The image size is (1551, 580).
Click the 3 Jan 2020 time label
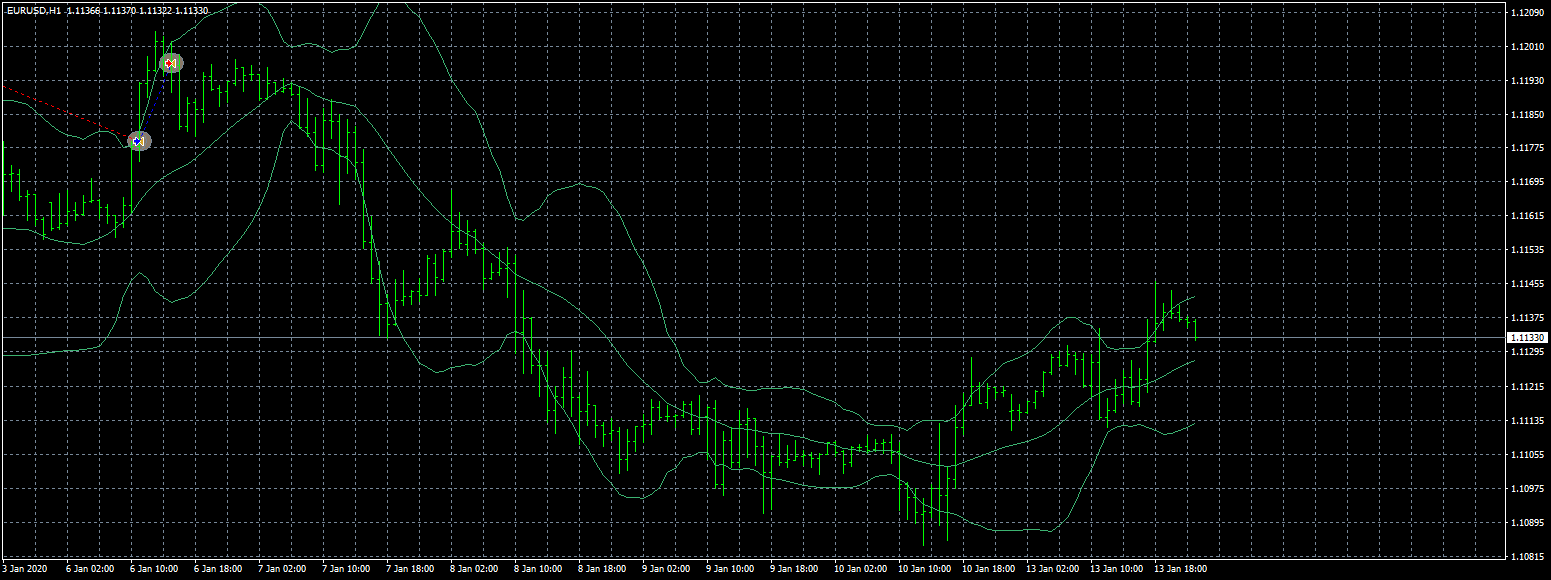24,568
